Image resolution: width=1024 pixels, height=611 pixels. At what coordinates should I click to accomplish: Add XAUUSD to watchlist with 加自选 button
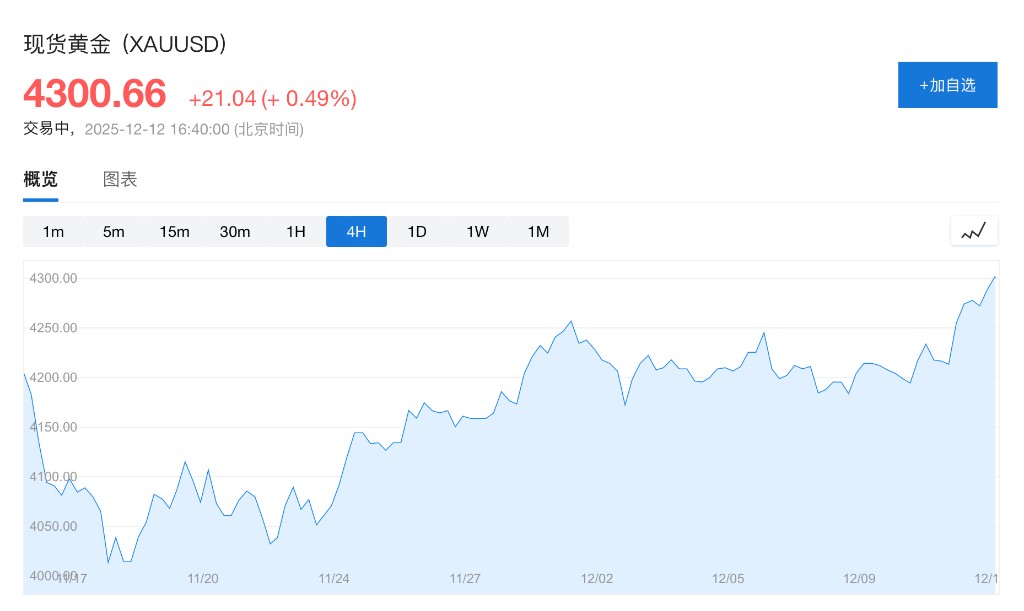tap(947, 85)
